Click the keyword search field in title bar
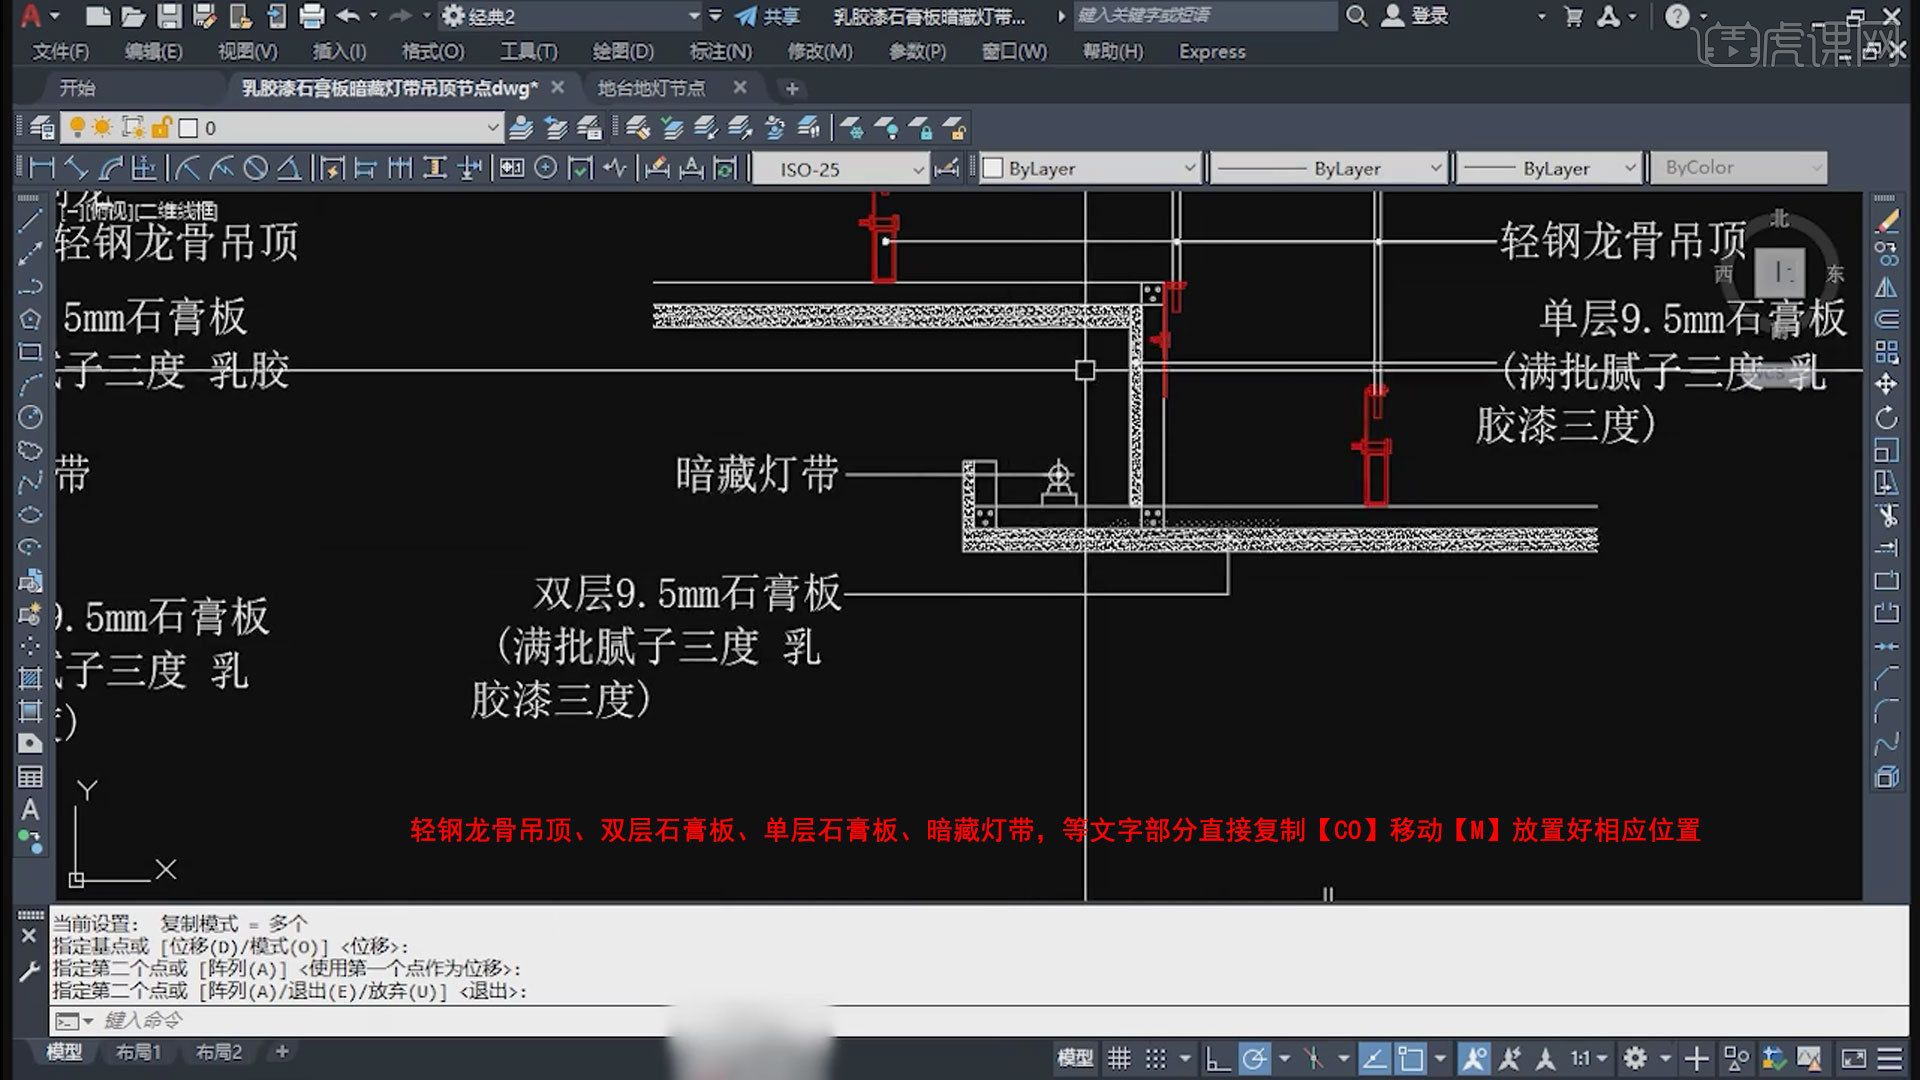 (1204, 16)
